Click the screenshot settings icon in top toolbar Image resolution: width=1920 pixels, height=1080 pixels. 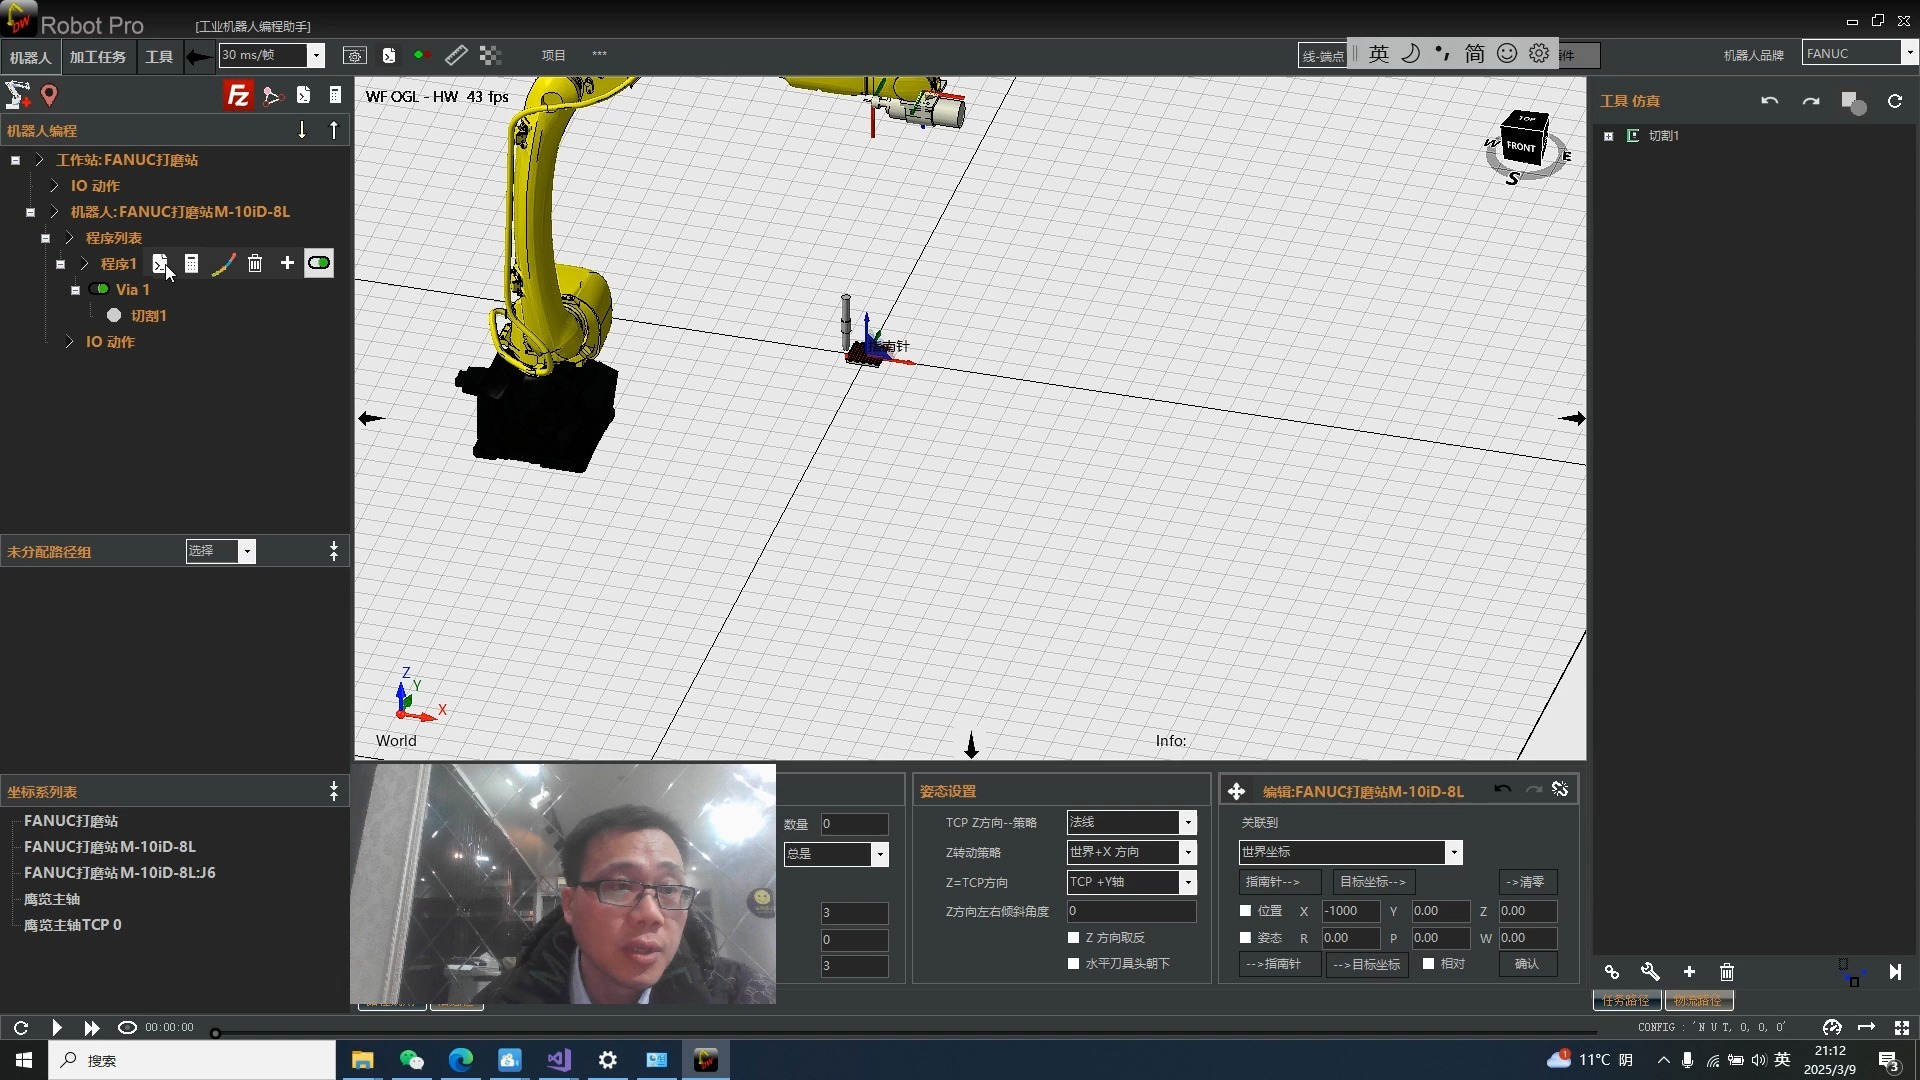pos(354,55)
